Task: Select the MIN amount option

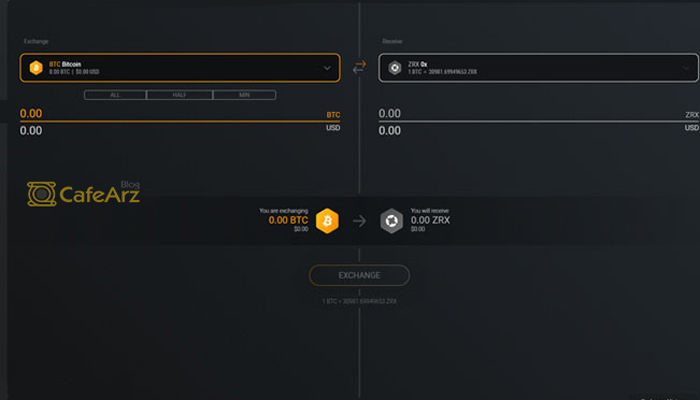Action: (x=242, y=95)
